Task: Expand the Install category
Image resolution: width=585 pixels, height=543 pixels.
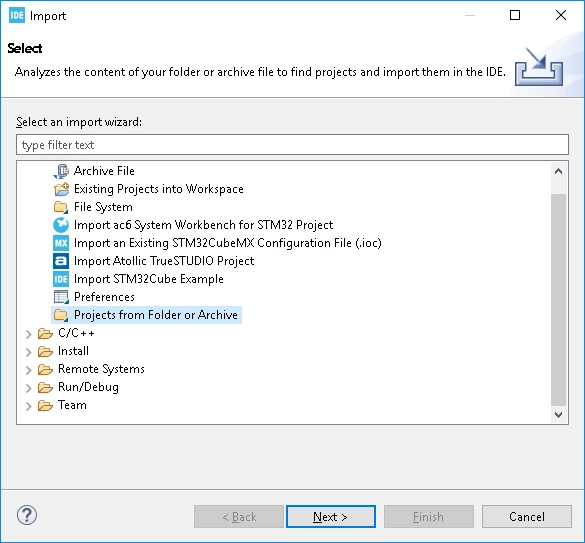Action: 28,352
